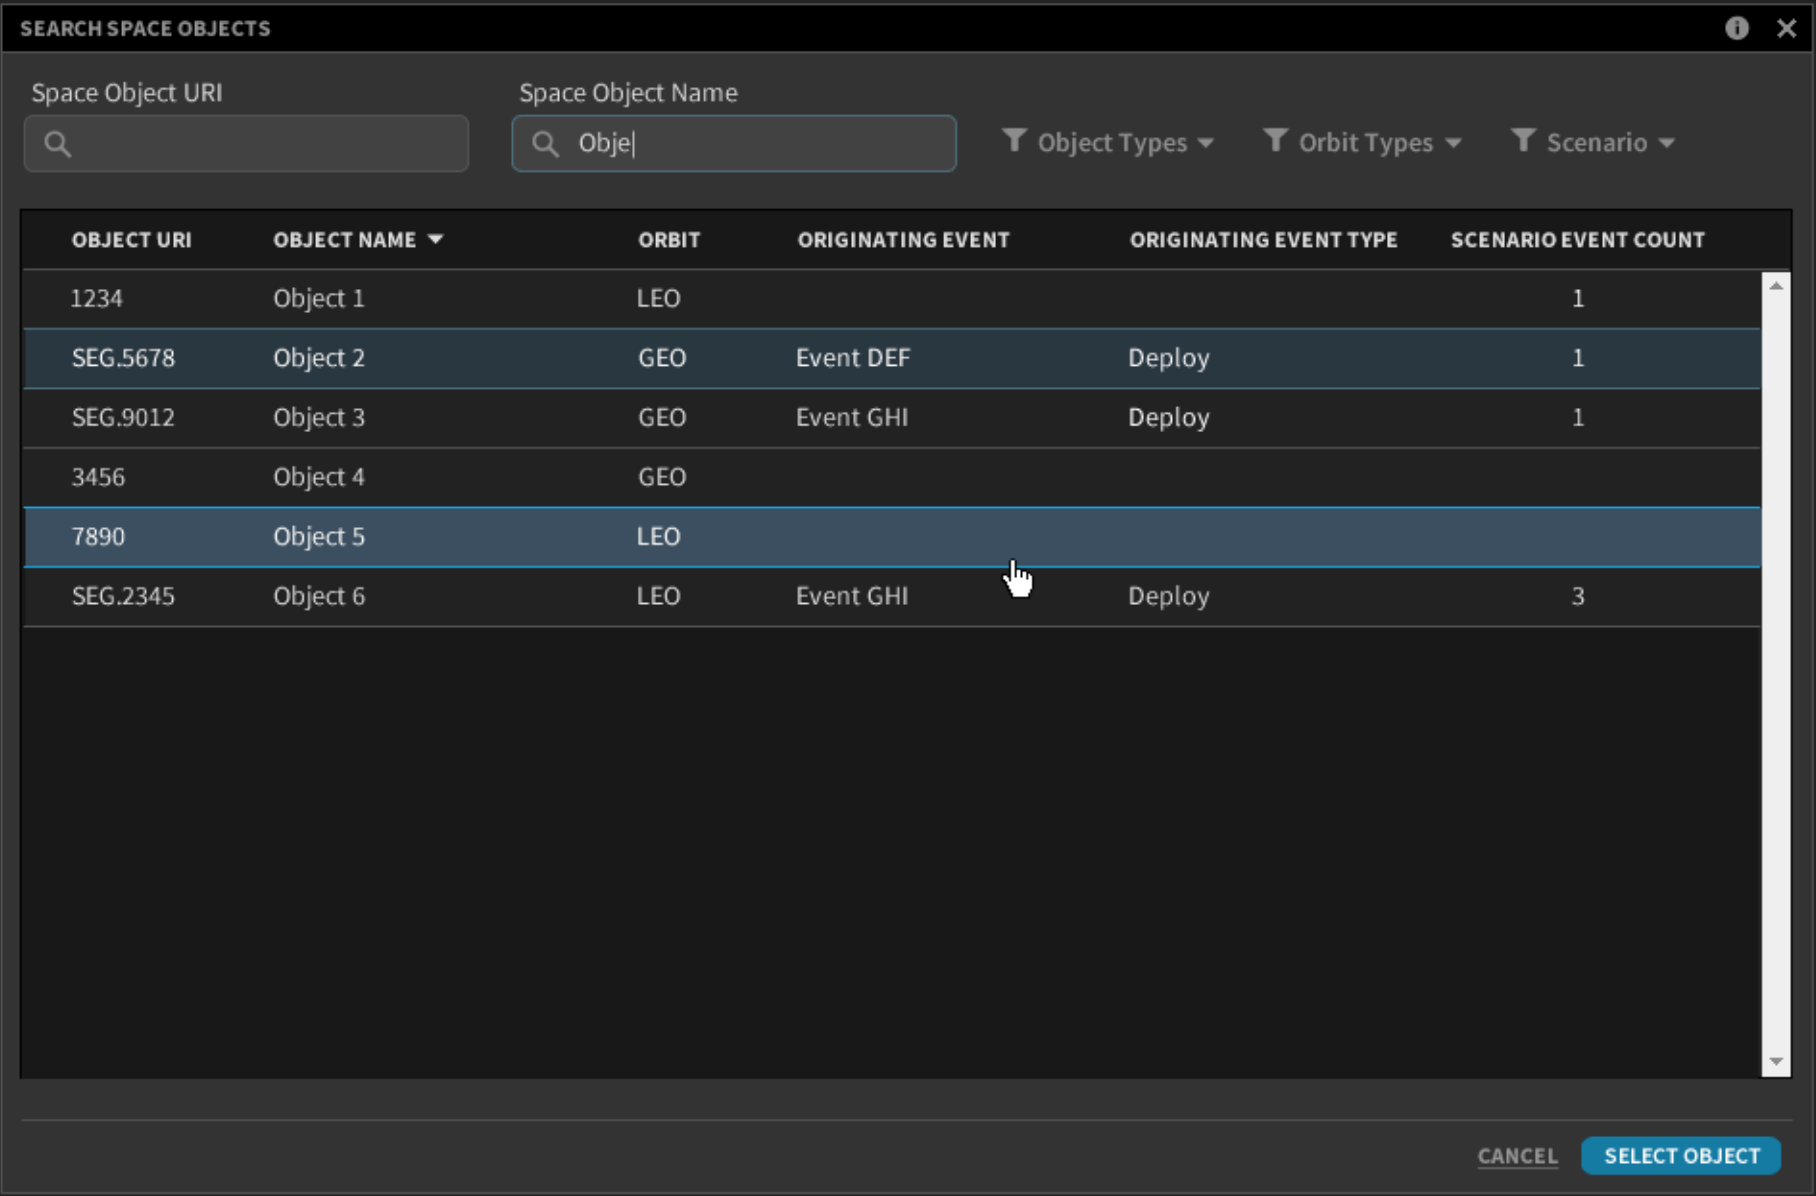The image size is (1816, 1196).
Task: Click scrollbar down arrow in table
Action: 1776,1062
